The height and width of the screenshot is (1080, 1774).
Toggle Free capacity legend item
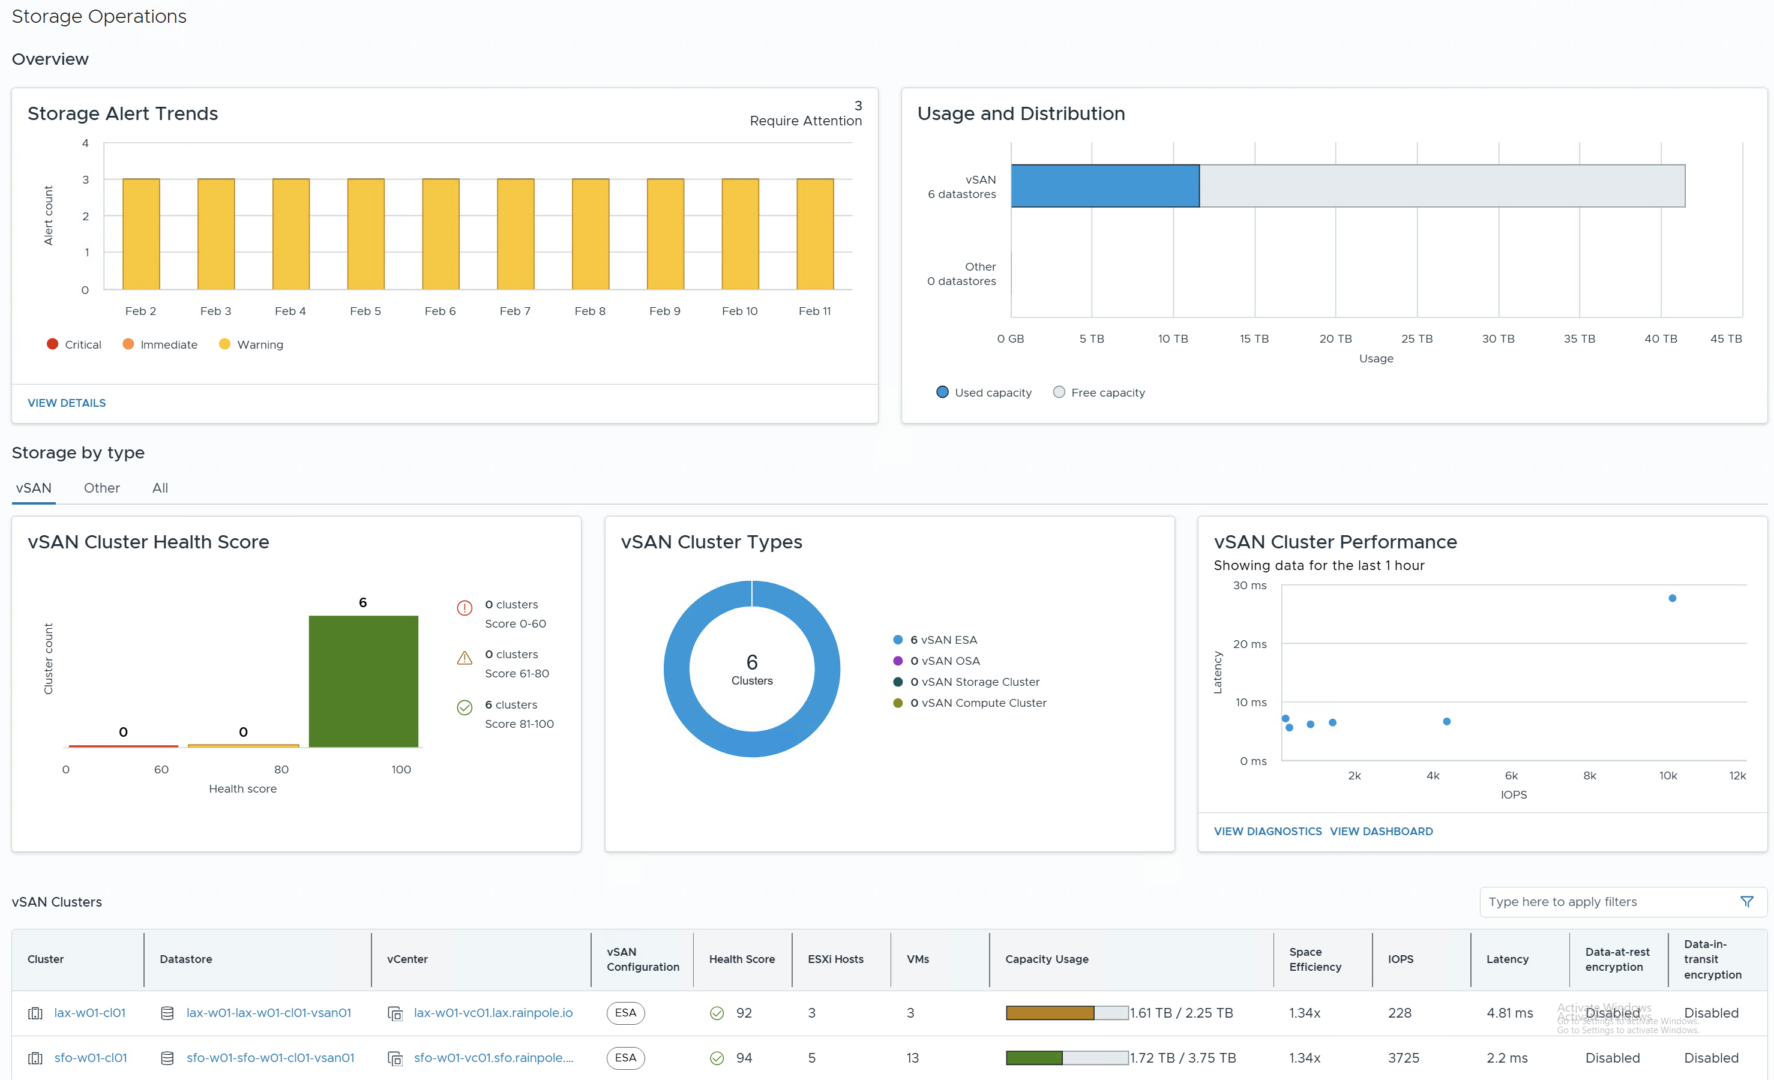coord(1099,392)
